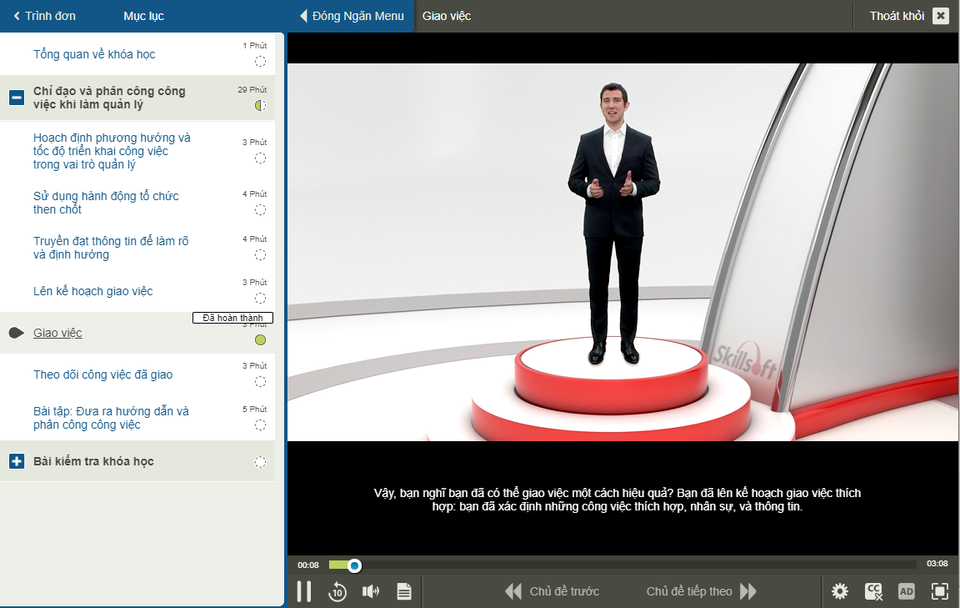Enter fullscreen mode
This screenshot has width=960, height=608.
coord(939,591)
